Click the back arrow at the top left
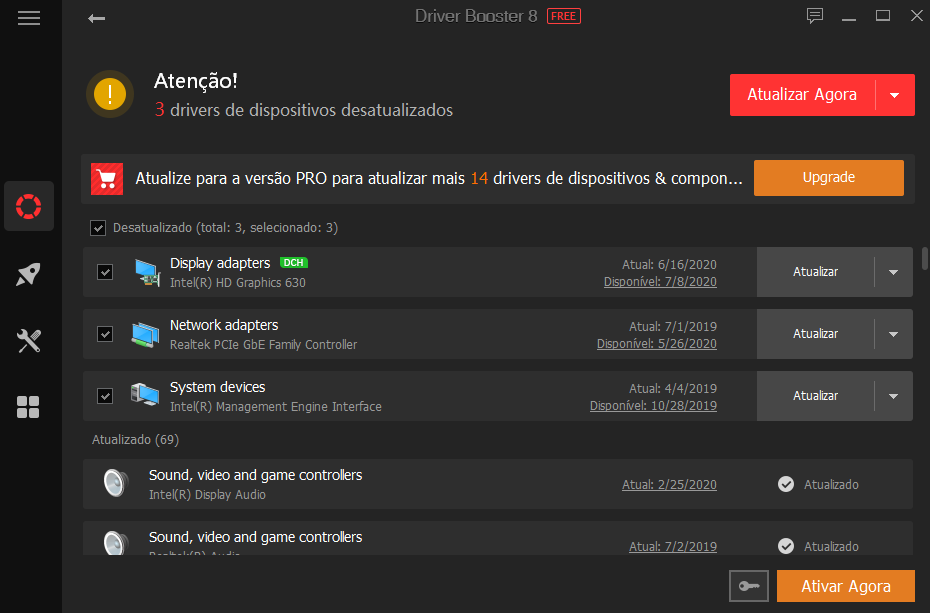The width and height of the screenshot is (930, 613). [x=97, y=17]
